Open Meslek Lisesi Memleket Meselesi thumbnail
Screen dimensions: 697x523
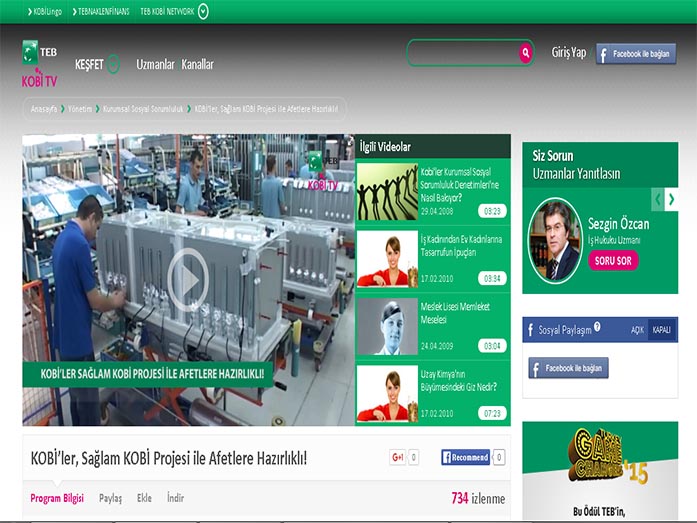point(387,326)
